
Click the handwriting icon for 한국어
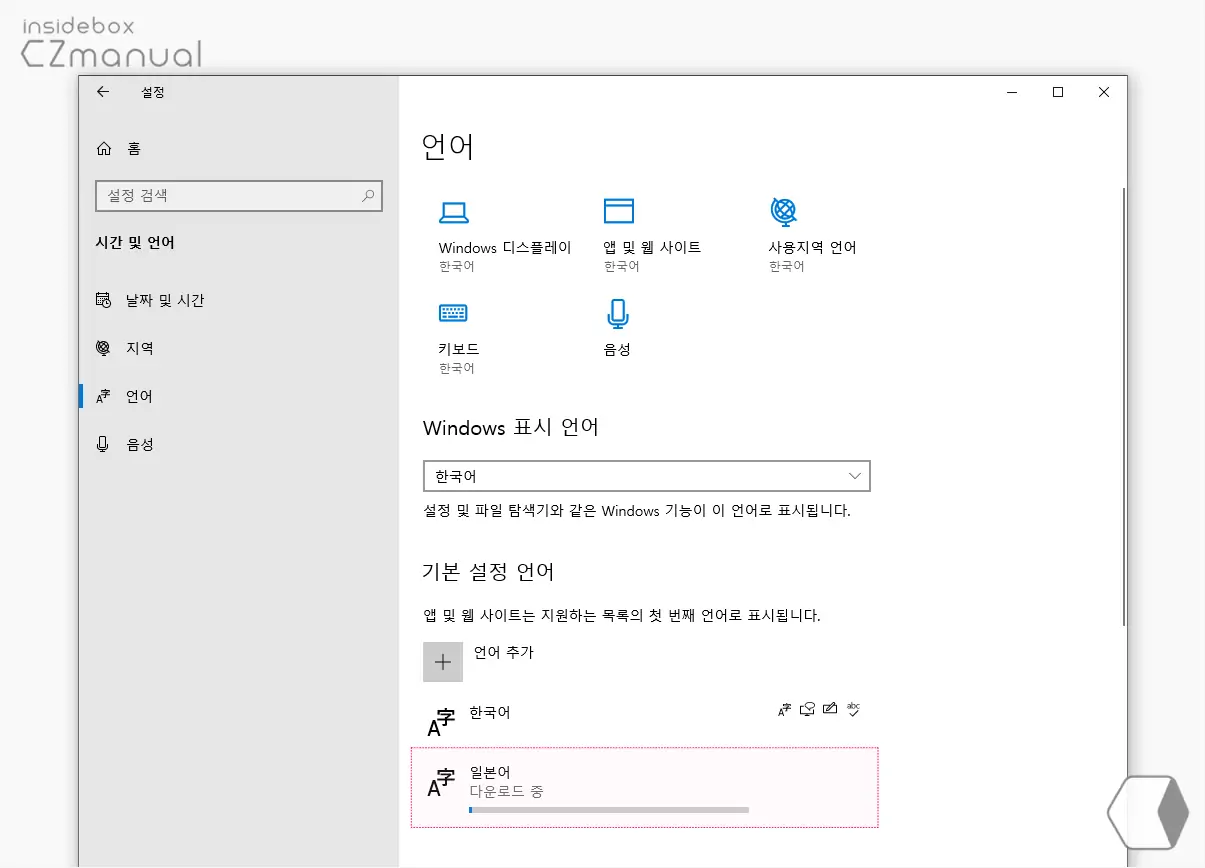coord(830,708)
